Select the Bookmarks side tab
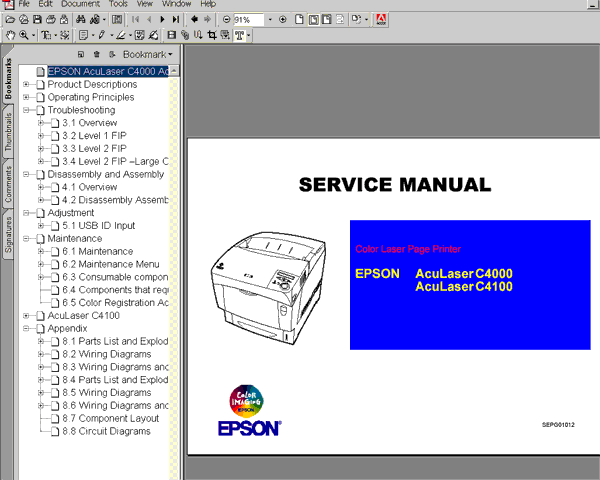The width and height of the screenshot is (600, 480). point(8,78)
